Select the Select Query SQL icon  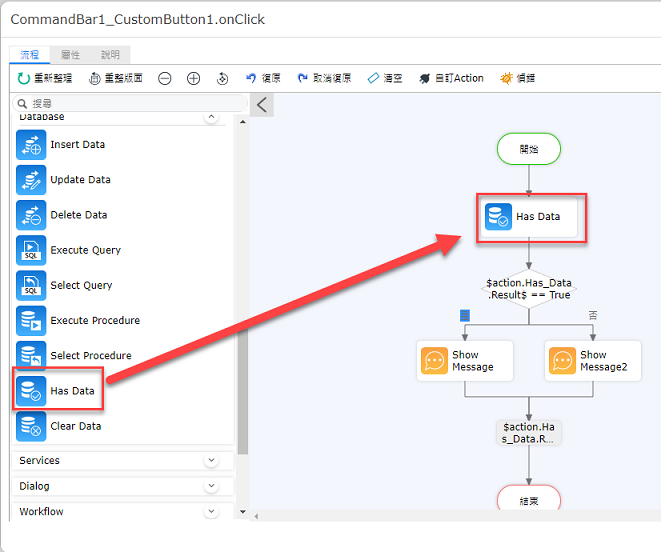pyautogui.click(x=31, y=285)
